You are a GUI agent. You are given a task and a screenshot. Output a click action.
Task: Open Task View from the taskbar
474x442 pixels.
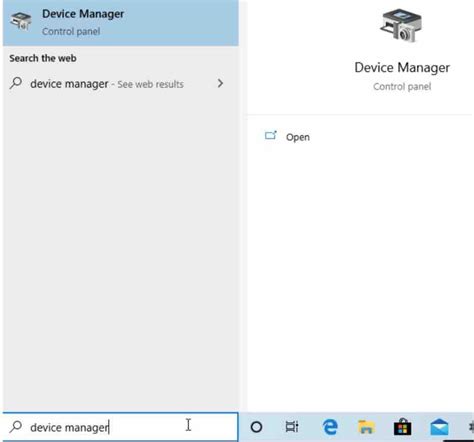click(x=292, y=427)
